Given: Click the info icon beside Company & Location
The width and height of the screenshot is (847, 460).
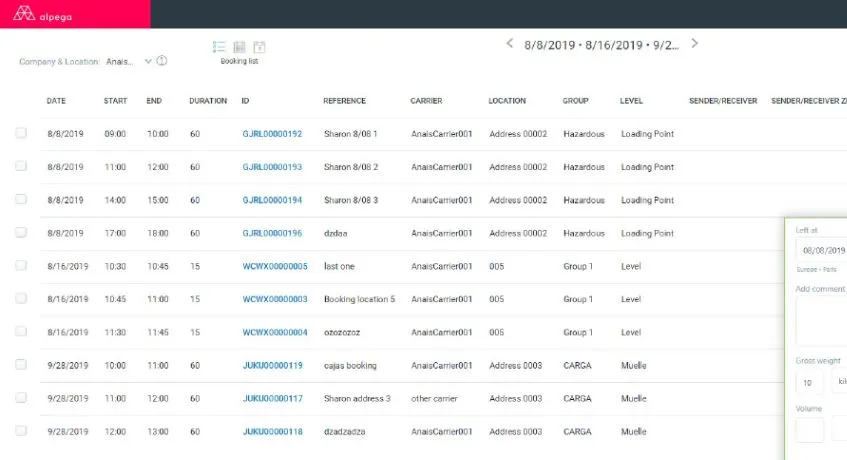Looking at the screenshot, I should click(162, 61).
